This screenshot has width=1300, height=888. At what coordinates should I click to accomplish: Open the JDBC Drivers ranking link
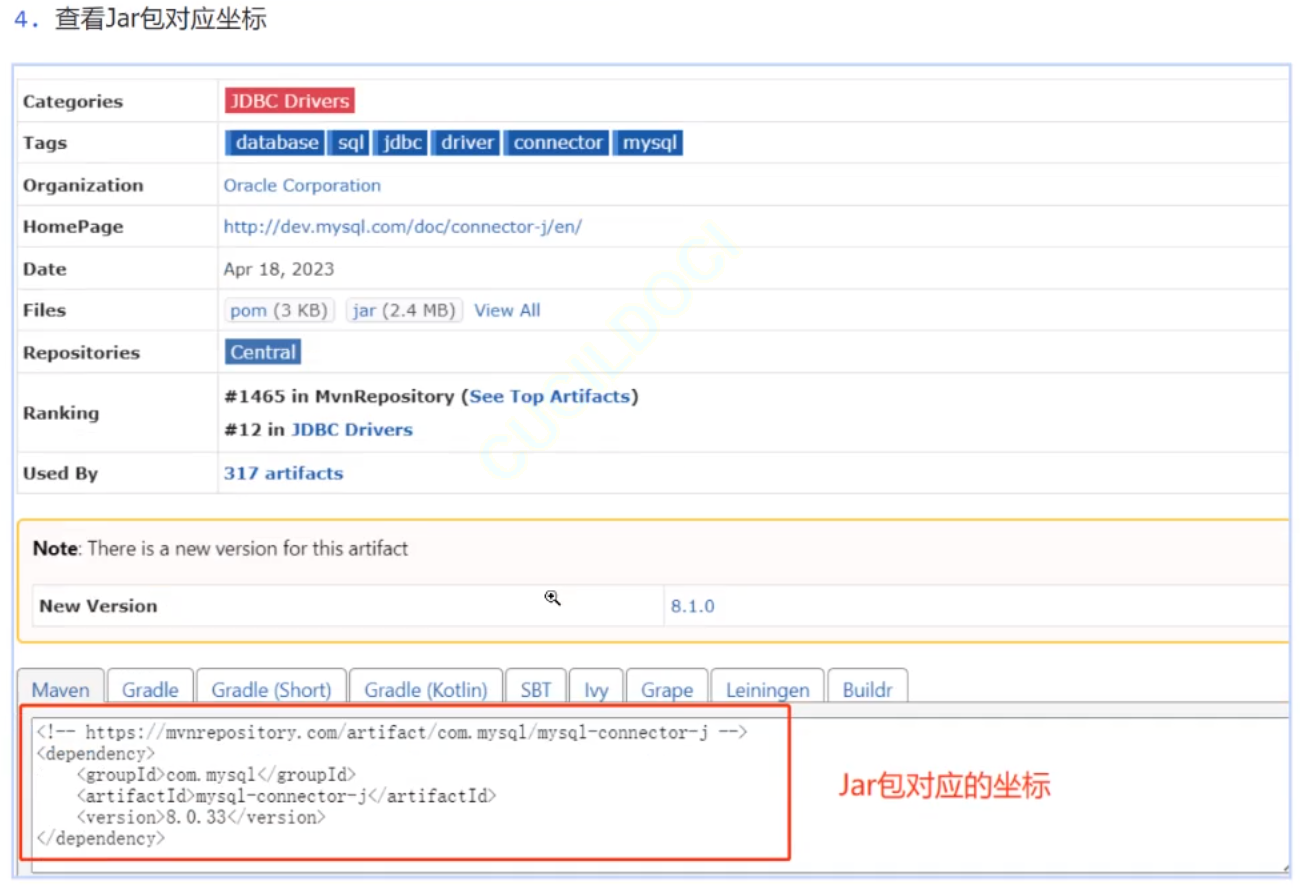tap(352, 430)
